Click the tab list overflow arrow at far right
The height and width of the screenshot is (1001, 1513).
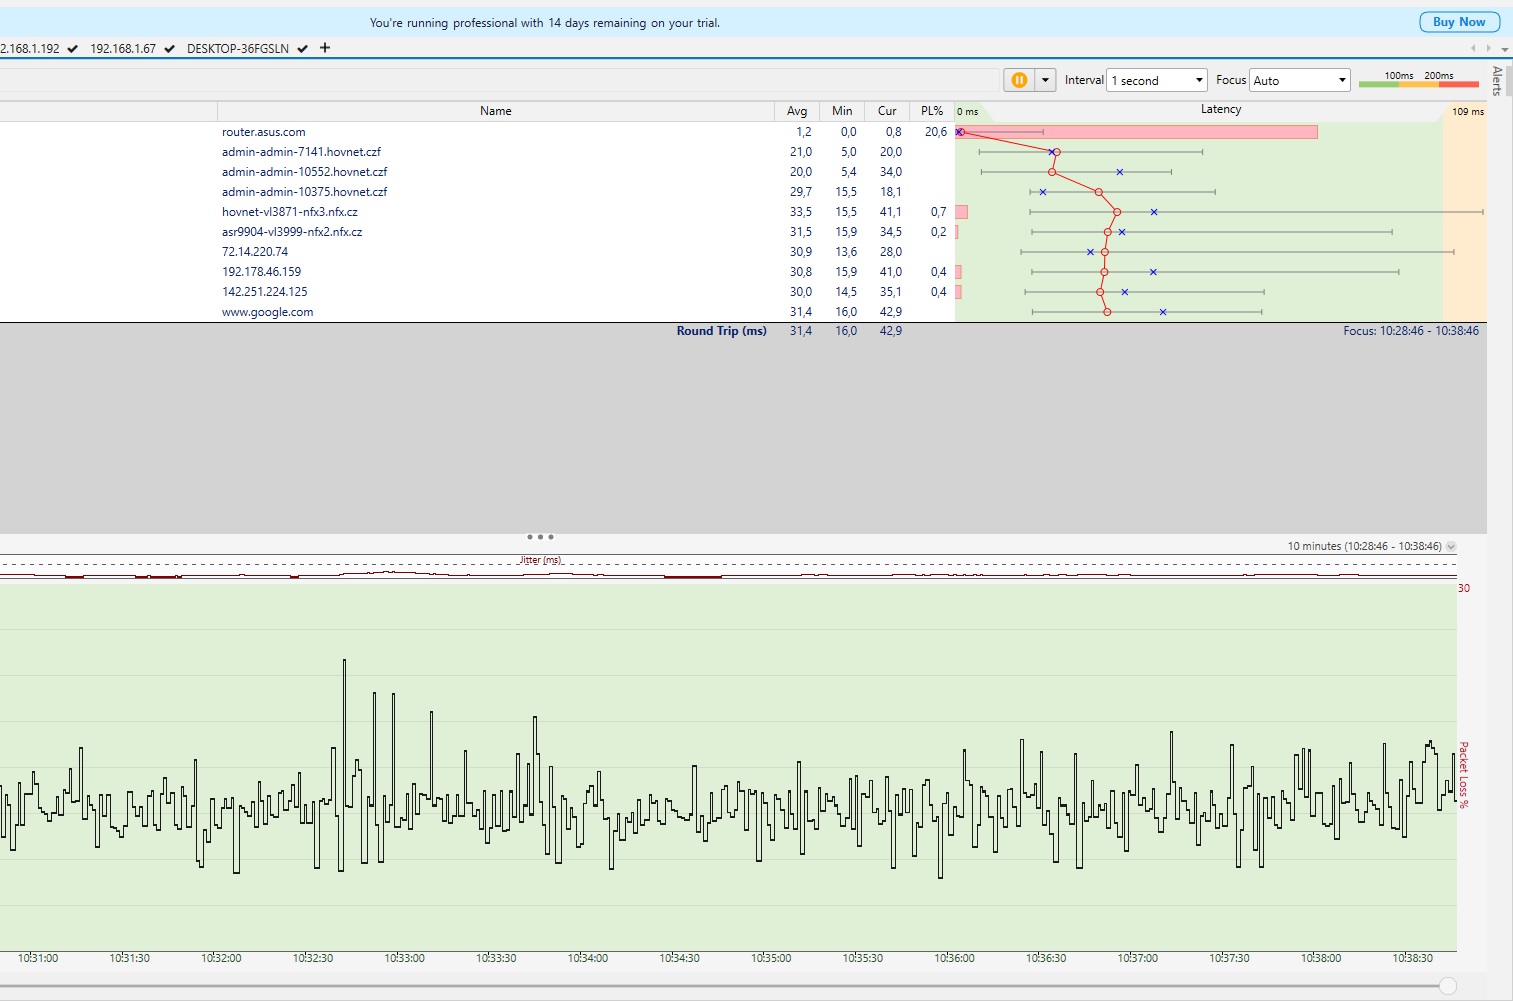(1504, 48)
